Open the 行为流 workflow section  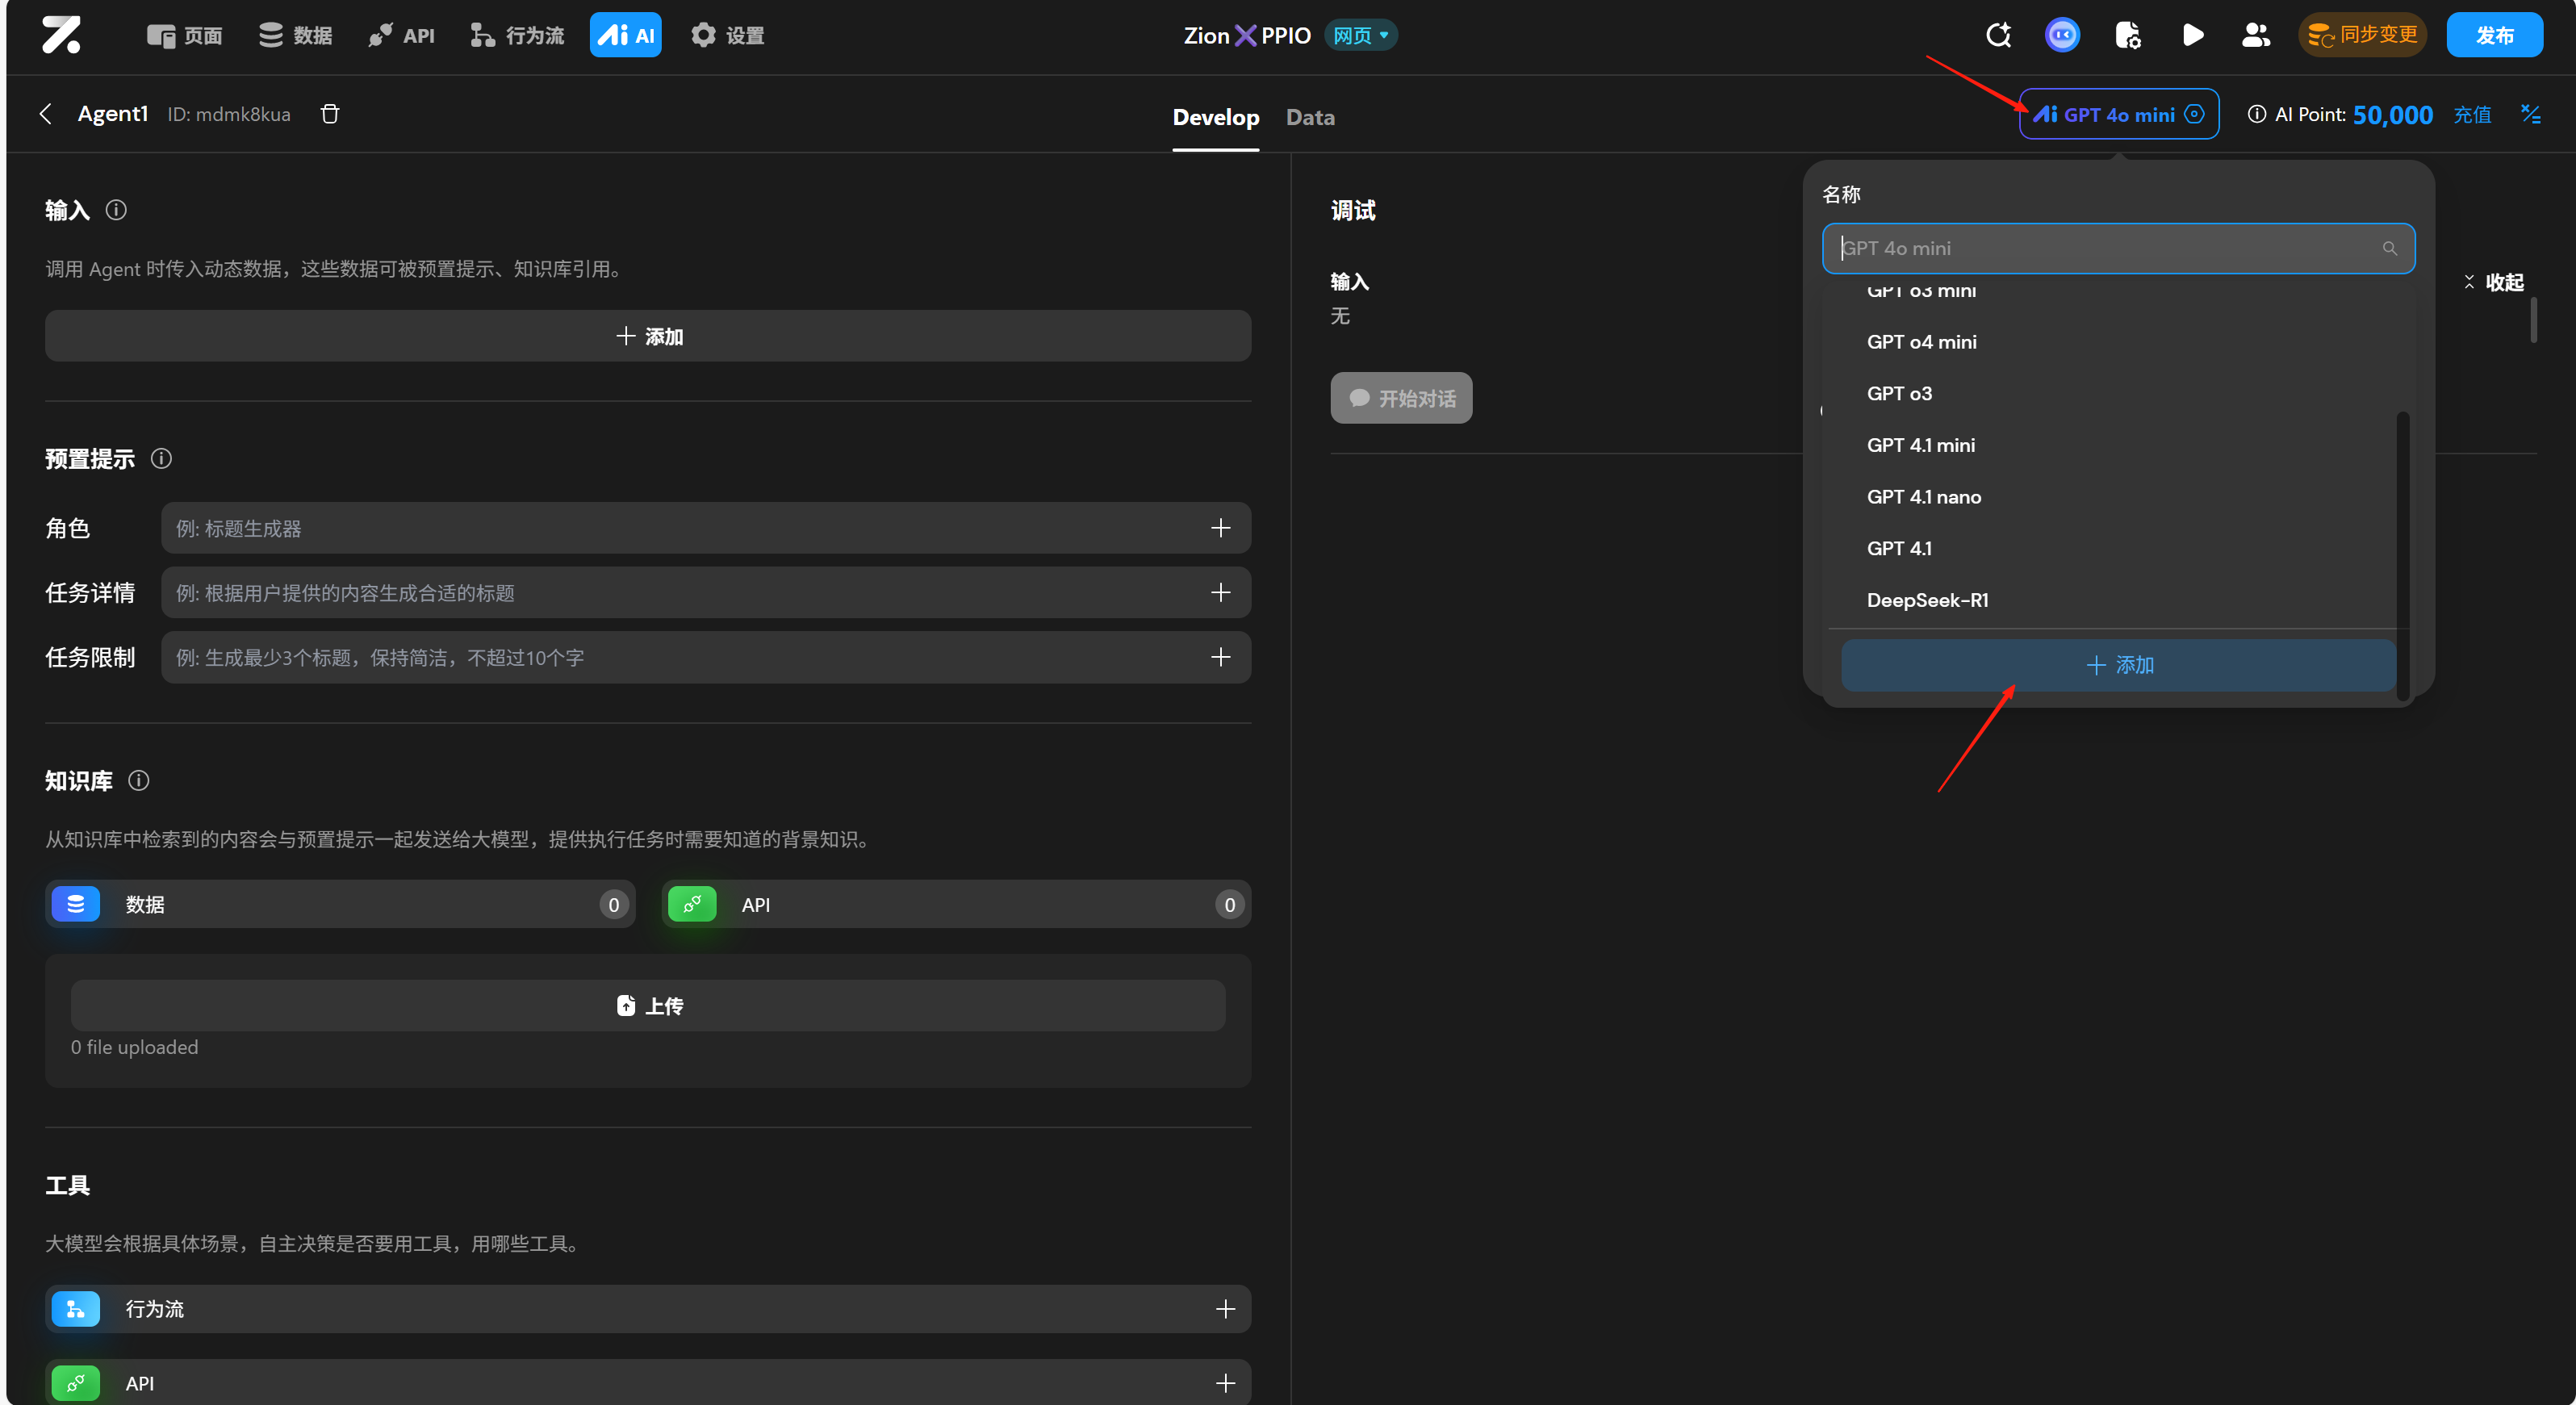(518, 36)
